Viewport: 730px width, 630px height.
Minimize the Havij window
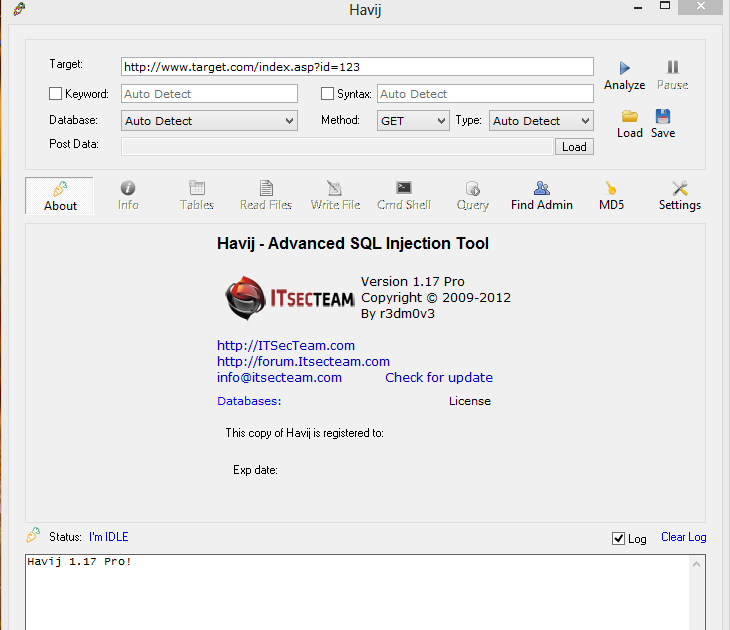point(638,7)
